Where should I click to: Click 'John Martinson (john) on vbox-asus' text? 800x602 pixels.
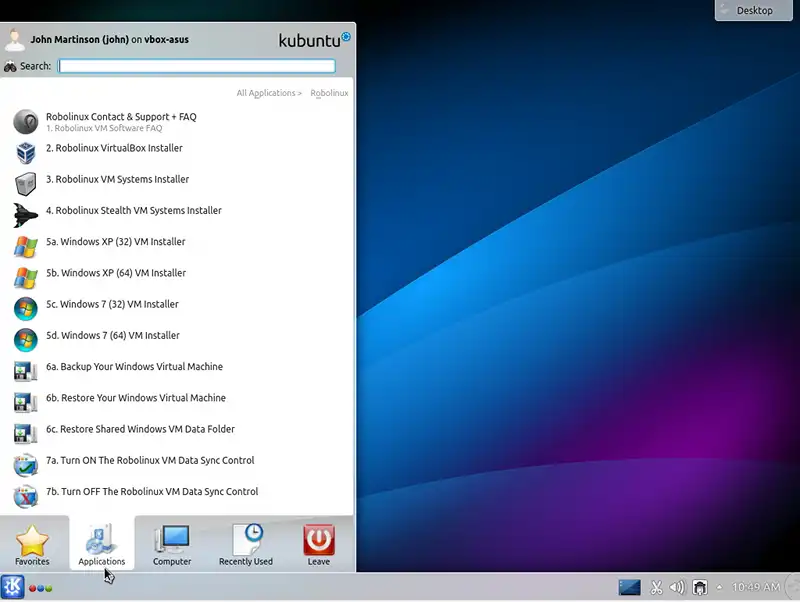pos(109,39)
